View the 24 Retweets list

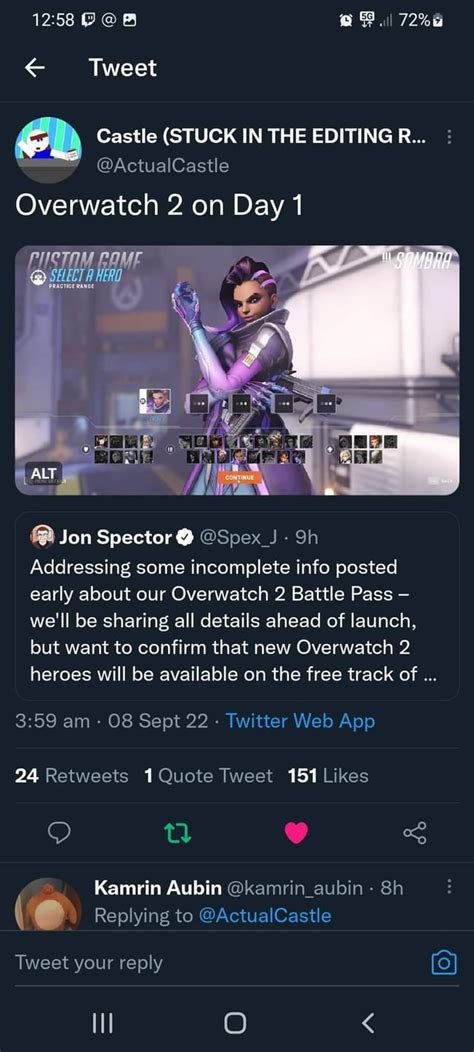coord(71,776)
